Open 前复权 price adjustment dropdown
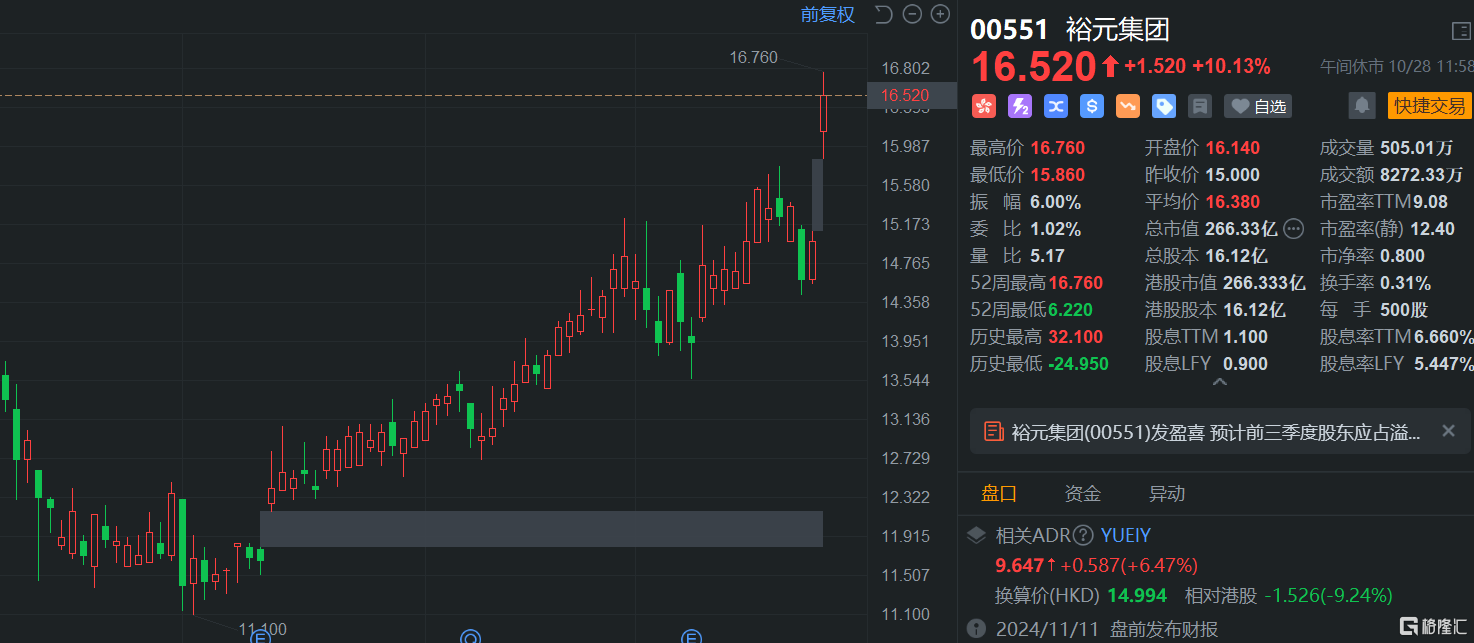 point(828,14)
